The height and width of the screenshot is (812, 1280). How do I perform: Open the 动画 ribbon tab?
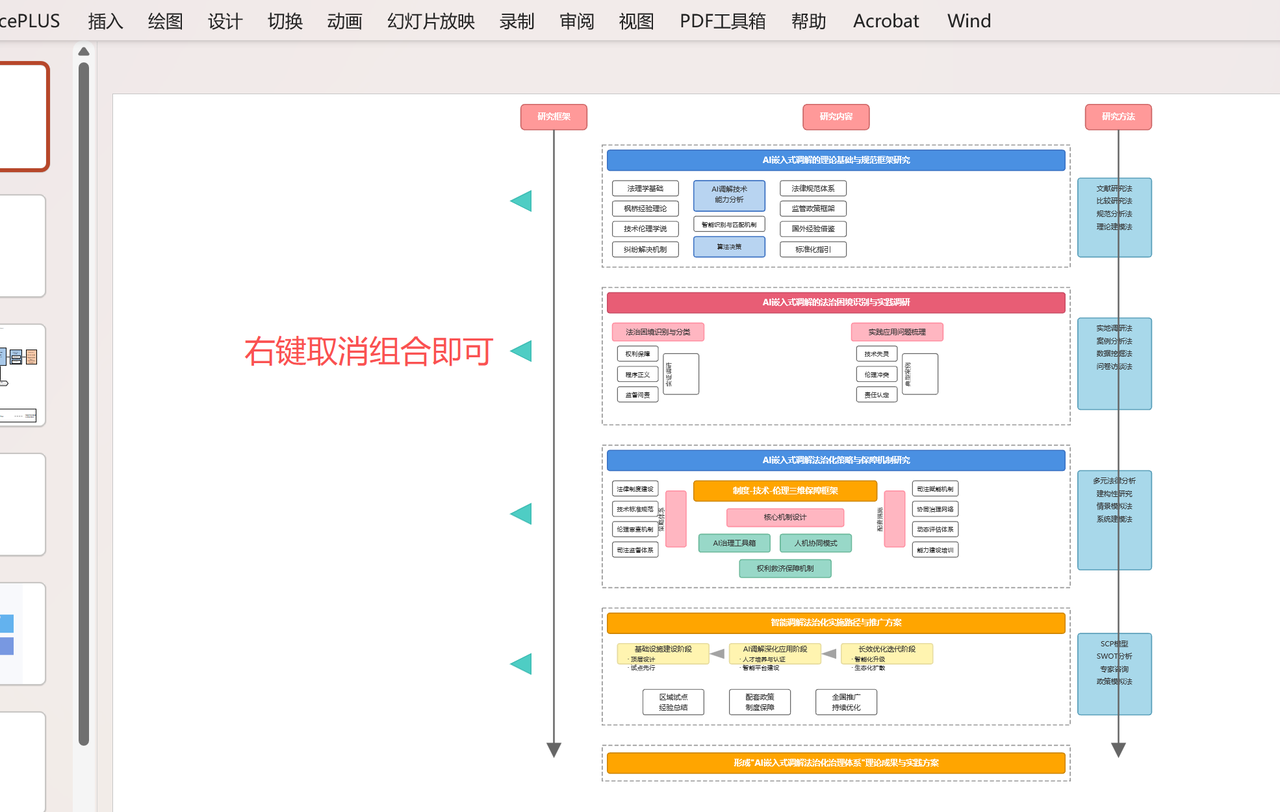point(344,21)
